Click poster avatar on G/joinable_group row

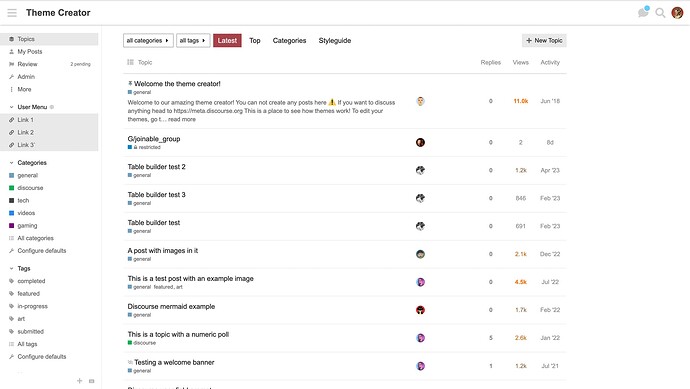(420, 142)
